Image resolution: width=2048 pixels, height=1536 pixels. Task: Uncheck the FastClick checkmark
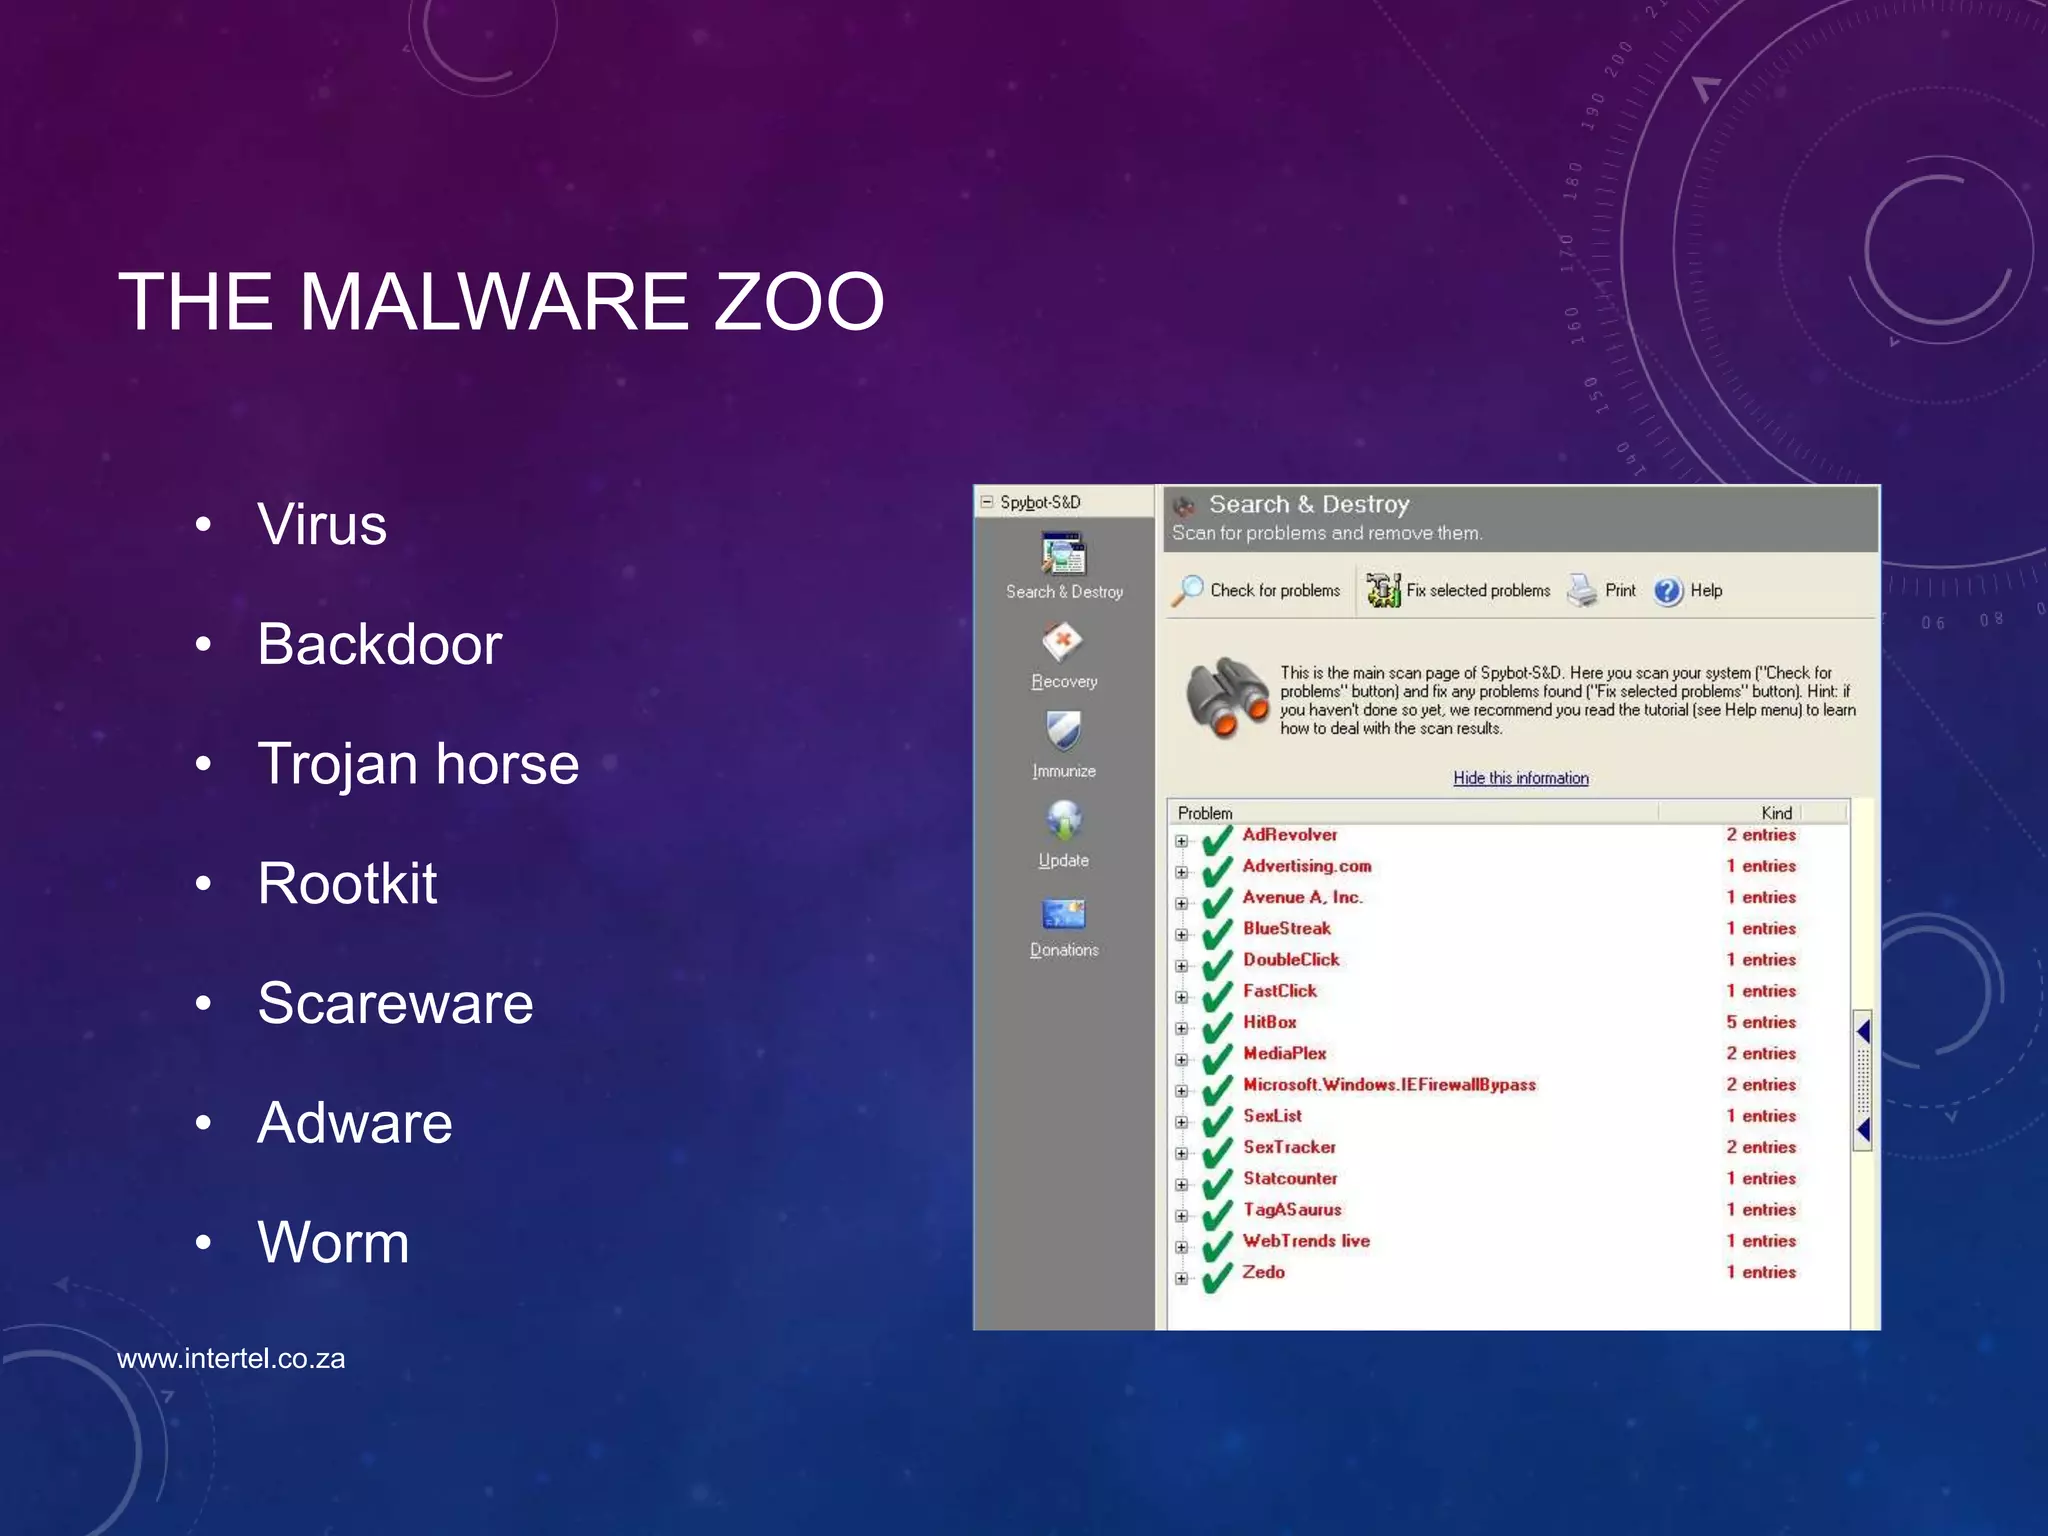[1217, 996]
